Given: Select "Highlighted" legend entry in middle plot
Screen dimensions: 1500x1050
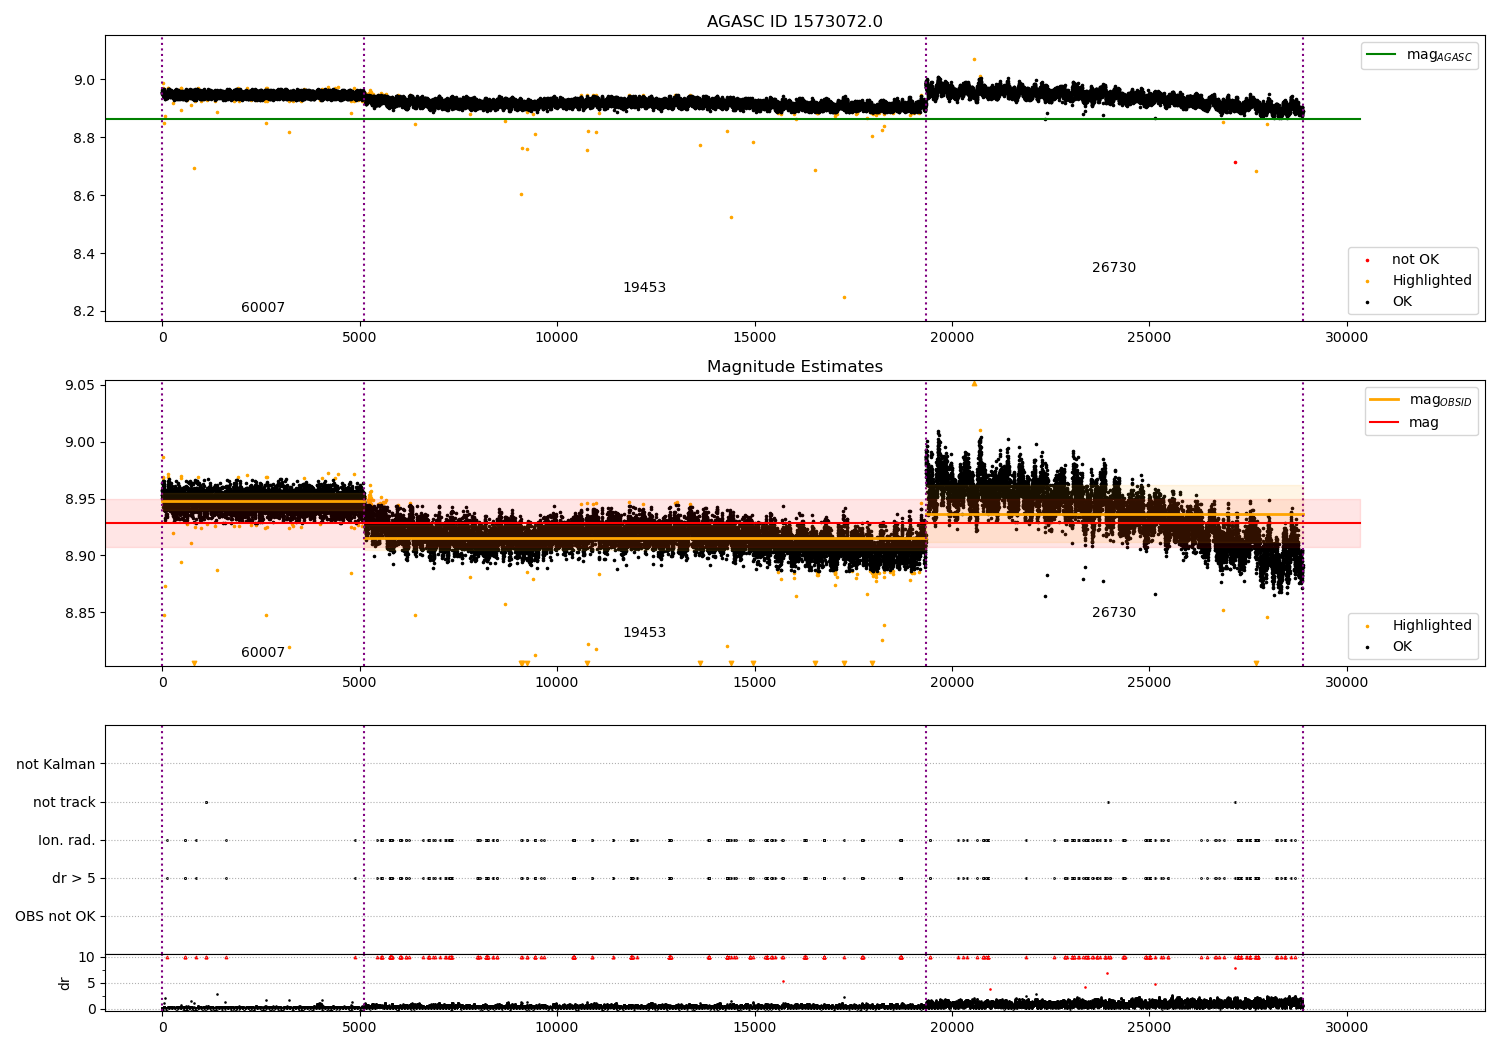Looking at the screenshot, I should point(1431,626).
